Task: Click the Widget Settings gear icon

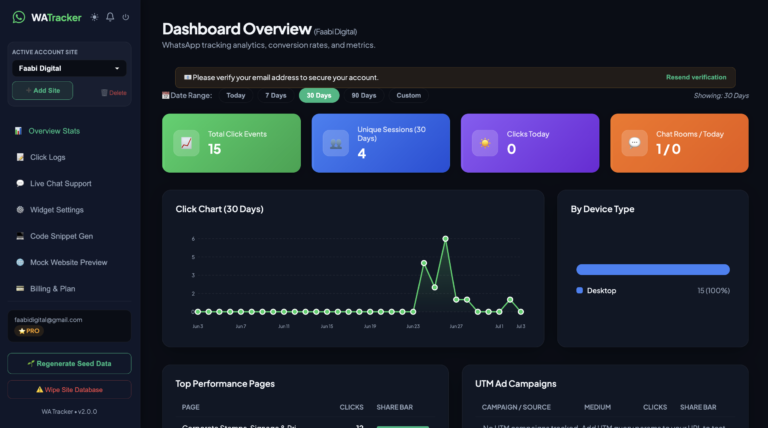Action: pos(20,210)
